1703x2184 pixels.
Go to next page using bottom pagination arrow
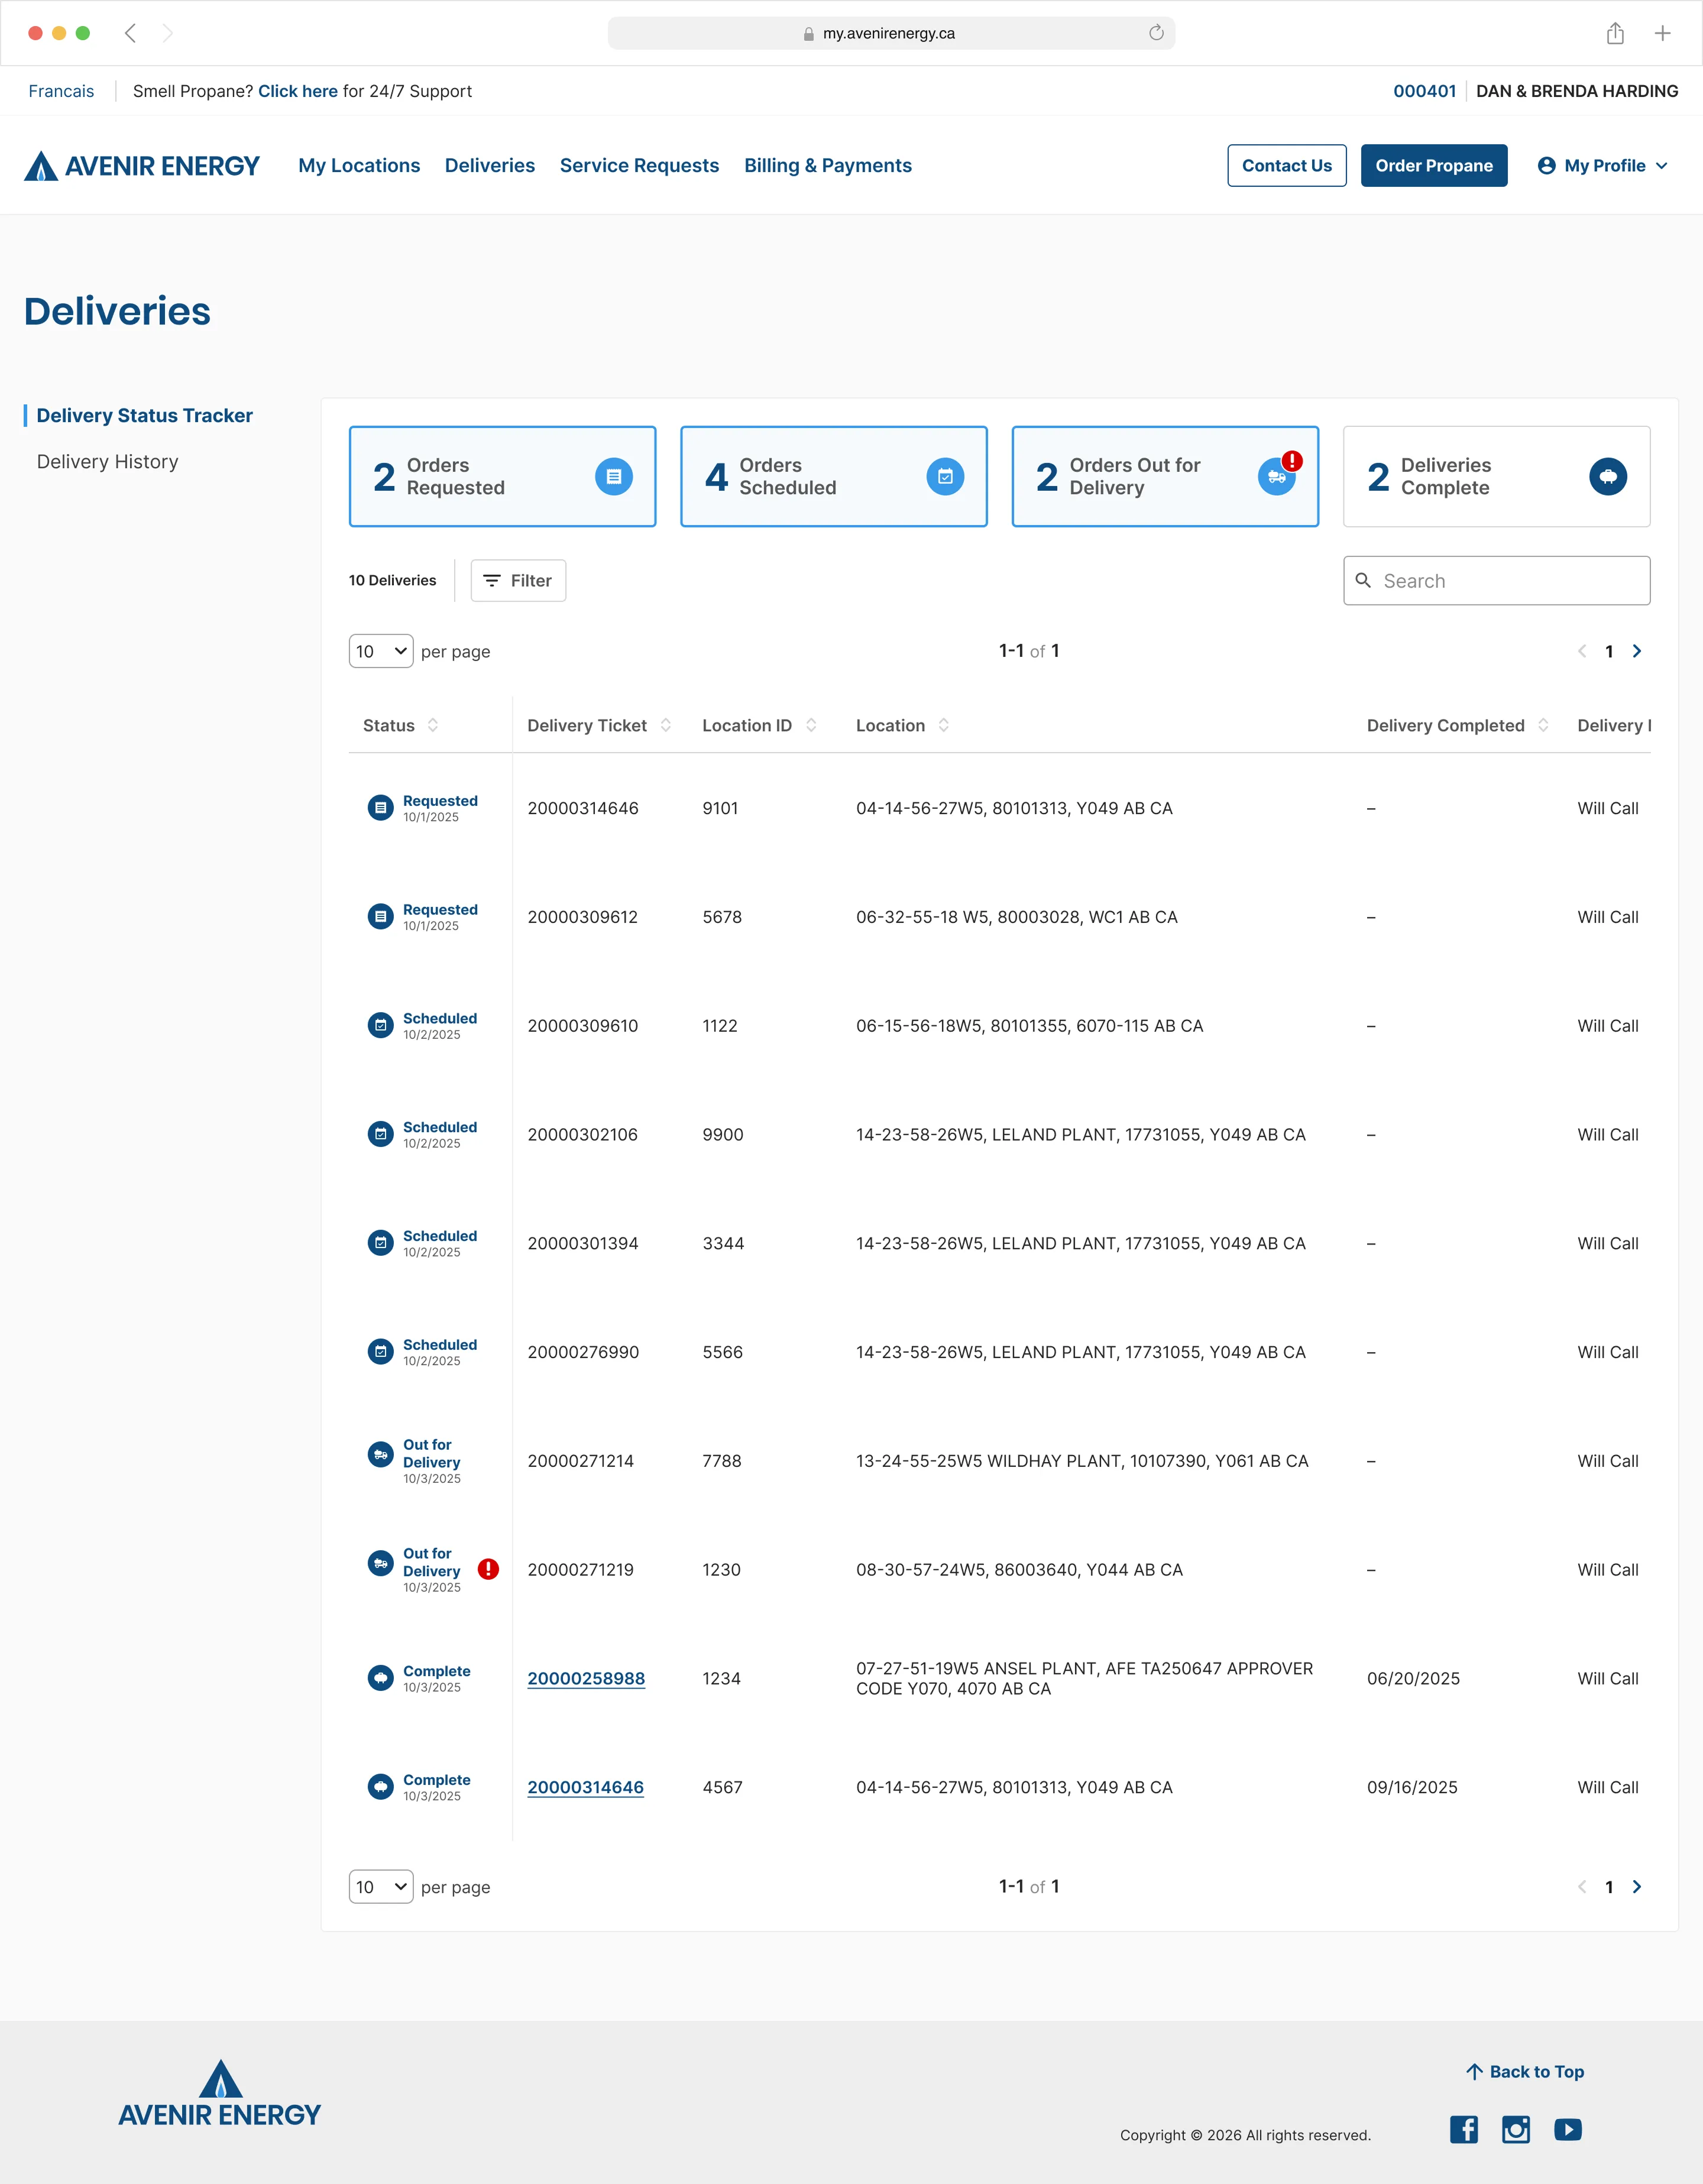pos(1637,1887)
